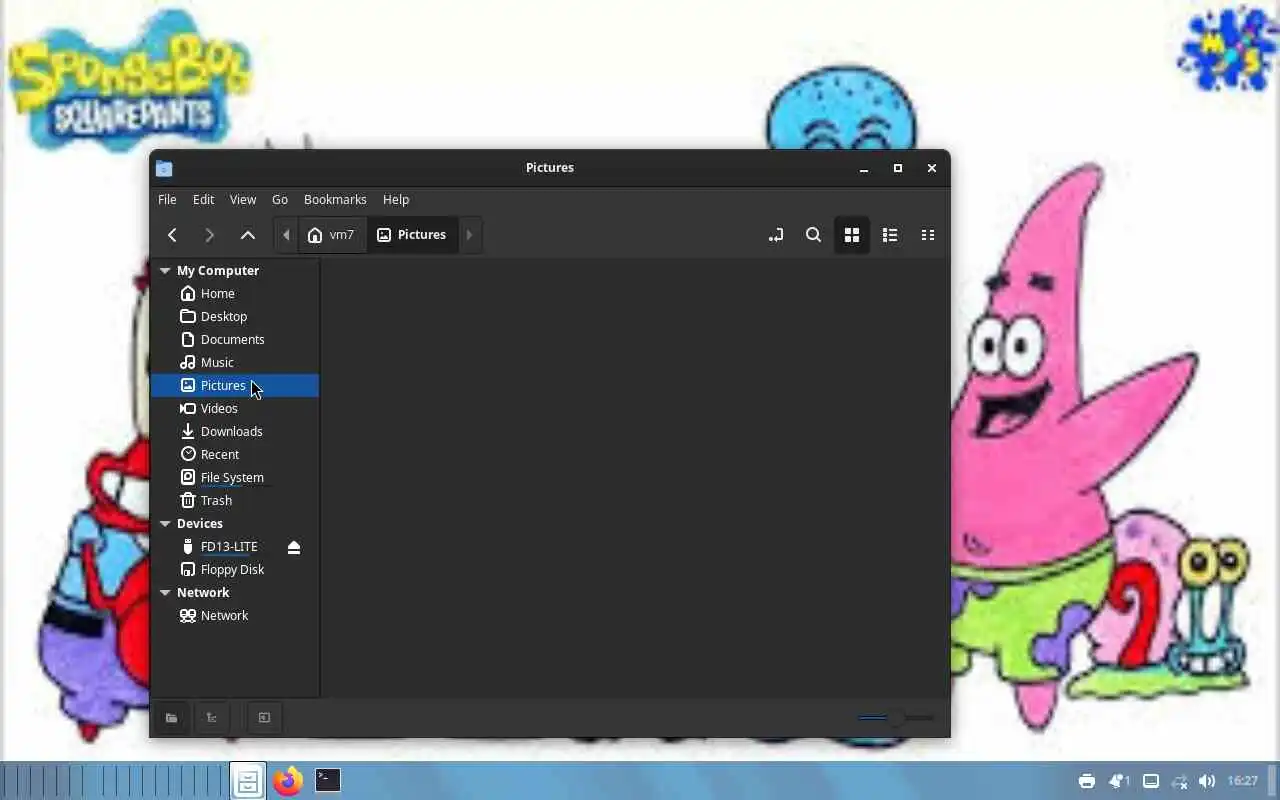Open Floppy Disk in the sidebar
This screenshot has width=1280, height=800.
click(x=235, y=570)
